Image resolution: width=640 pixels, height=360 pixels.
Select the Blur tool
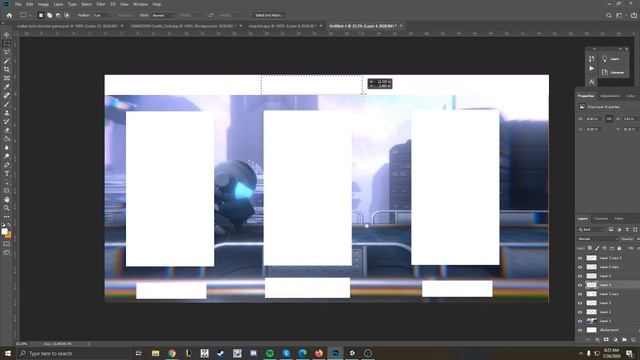click(7, 147)
